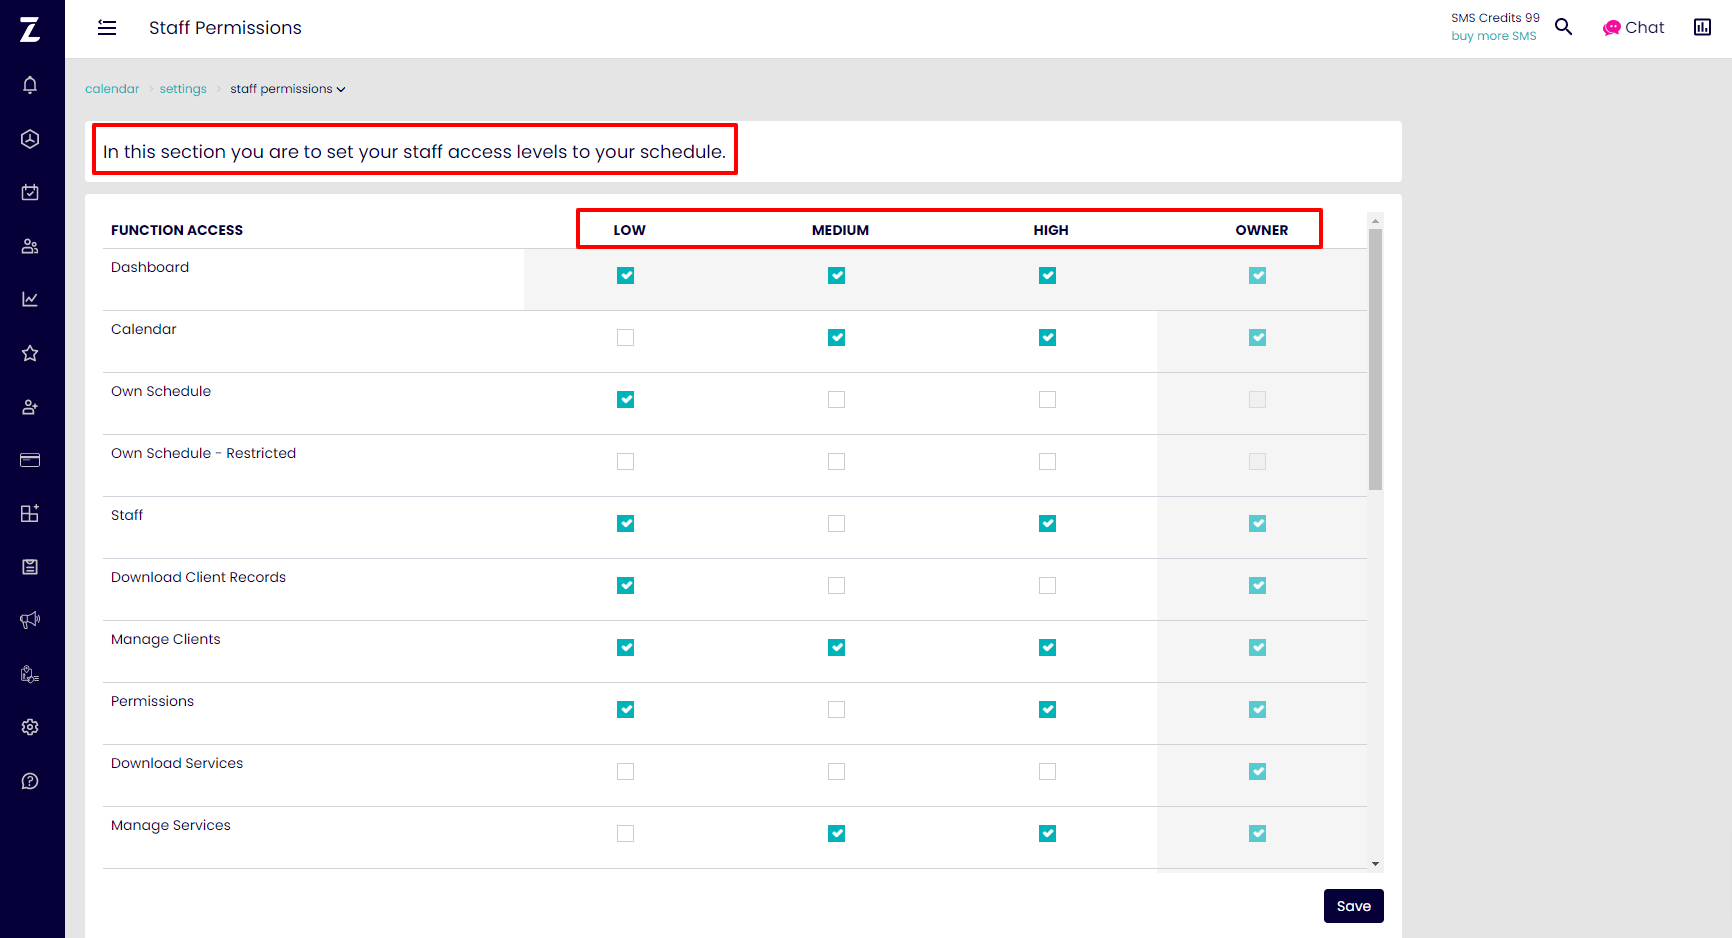The width and height of the screenshot is (1732, 938).
Task: Enable Download Client Records for High
Action: coord(1047,586)
